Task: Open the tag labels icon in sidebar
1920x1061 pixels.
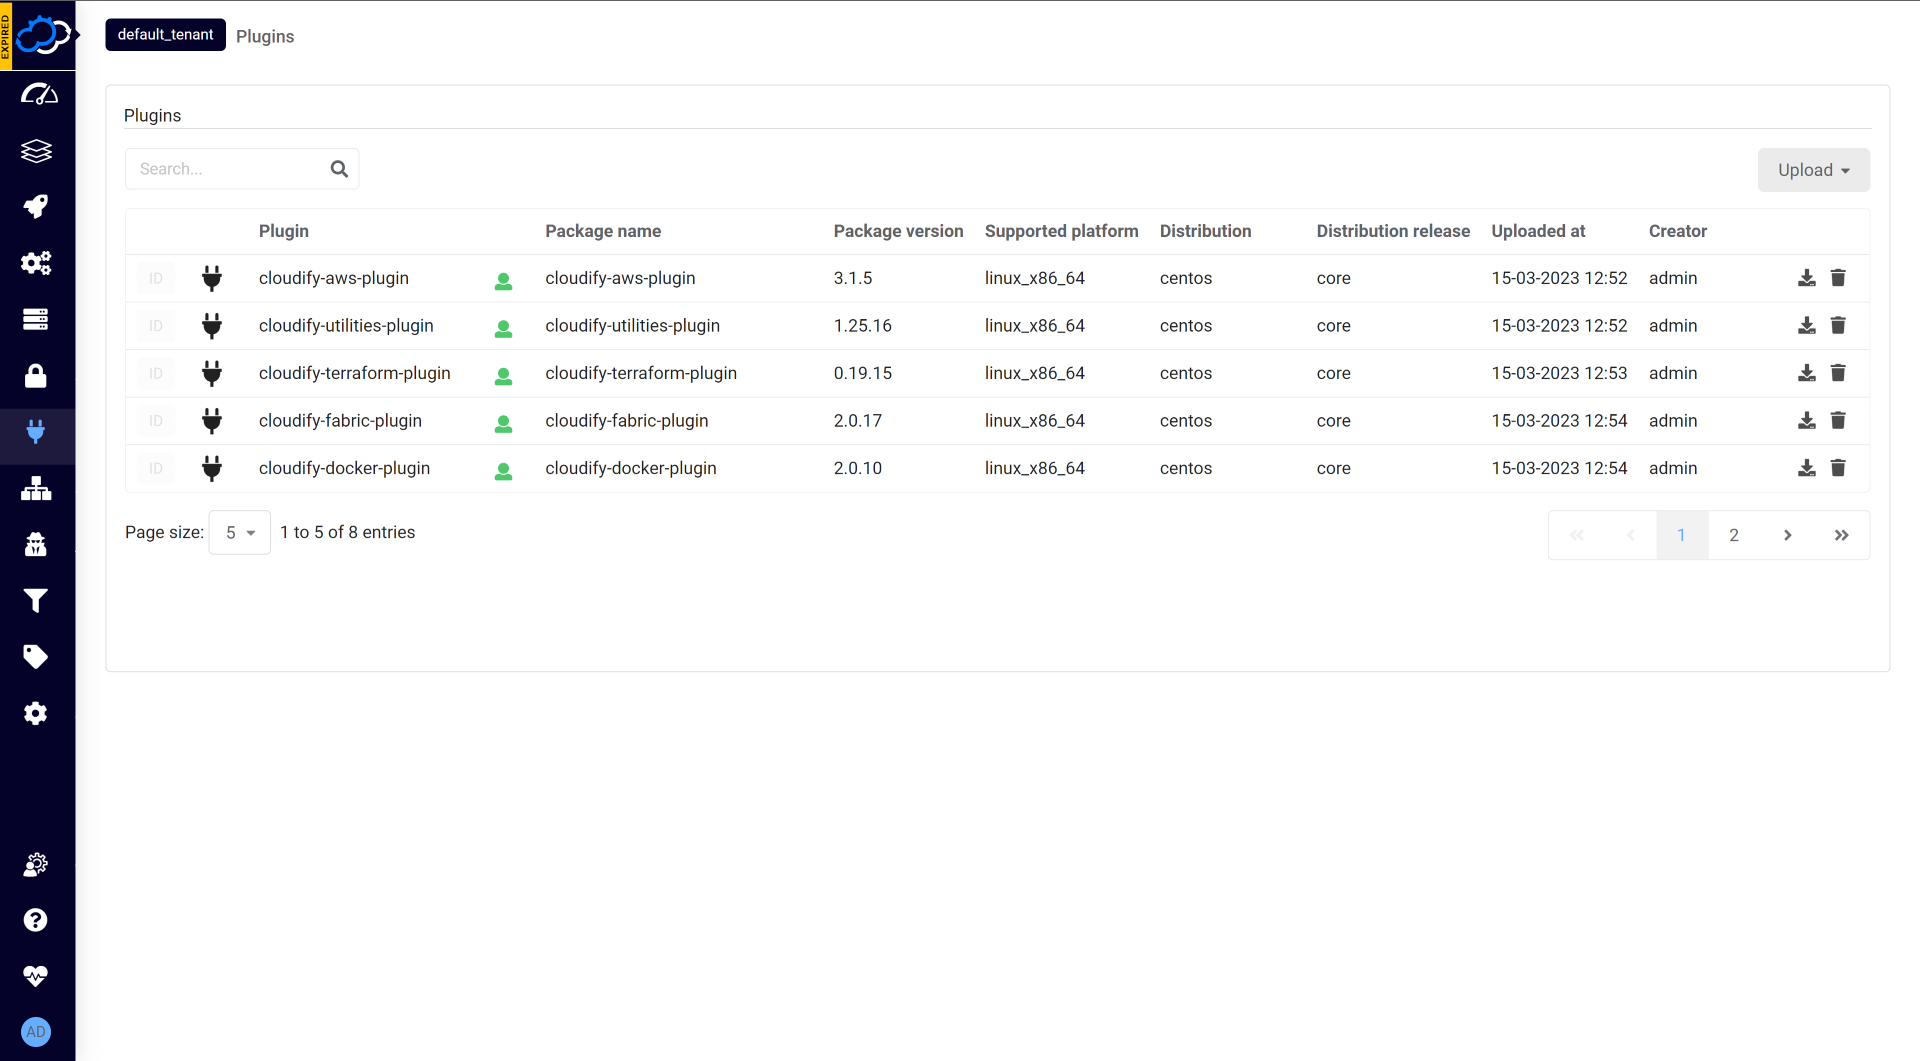Action: (x=36, y=657)
